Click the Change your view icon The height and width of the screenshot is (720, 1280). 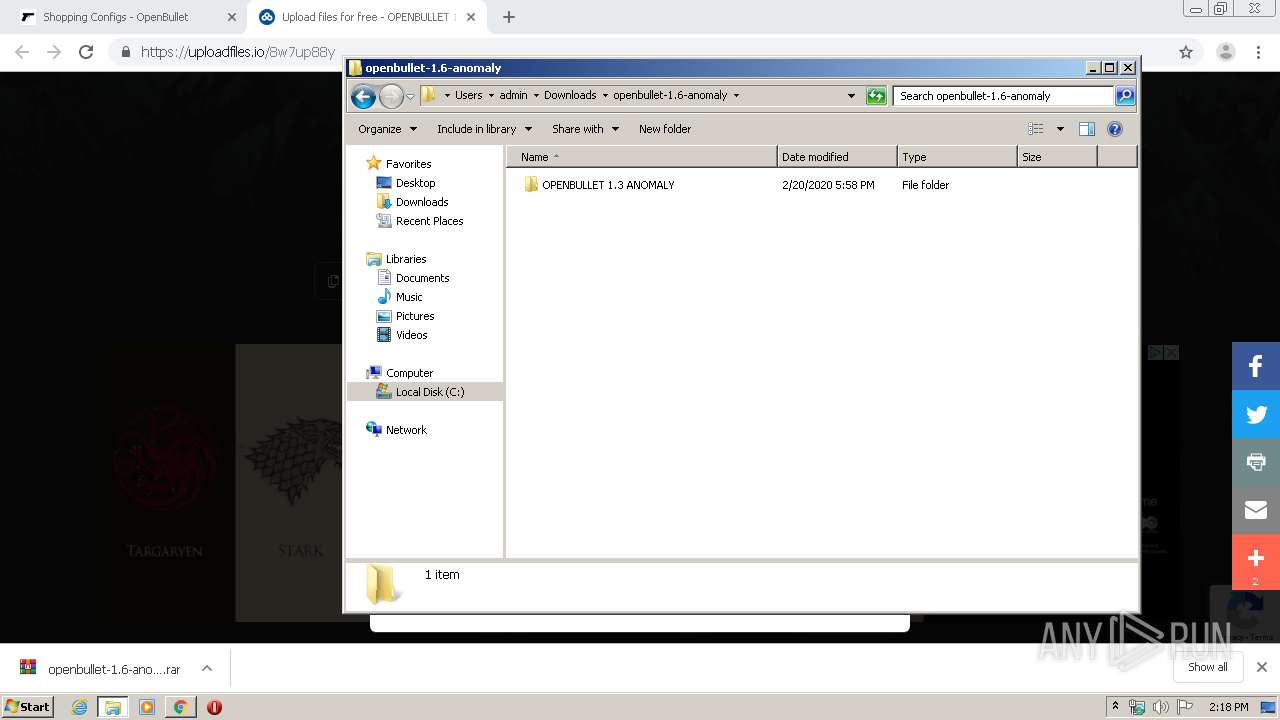[1036, 129]
